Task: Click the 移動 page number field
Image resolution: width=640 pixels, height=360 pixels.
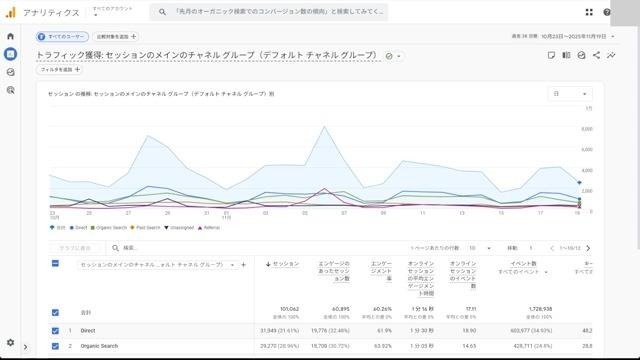Action: pos(531,248)
